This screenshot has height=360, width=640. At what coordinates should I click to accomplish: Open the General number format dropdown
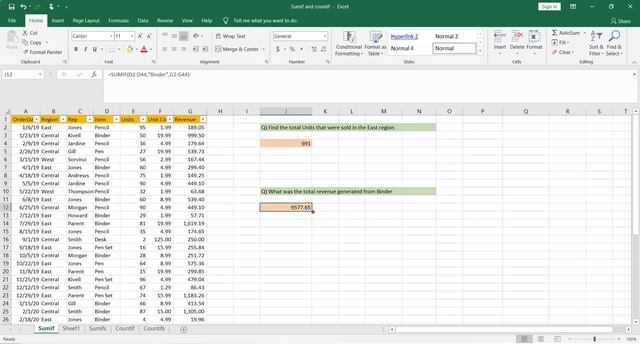[x=324, y=36]
